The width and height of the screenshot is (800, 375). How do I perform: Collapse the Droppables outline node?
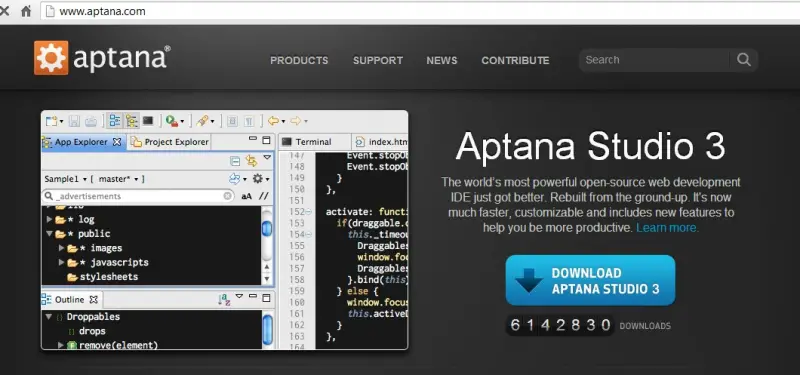click(x=49, y=317)
